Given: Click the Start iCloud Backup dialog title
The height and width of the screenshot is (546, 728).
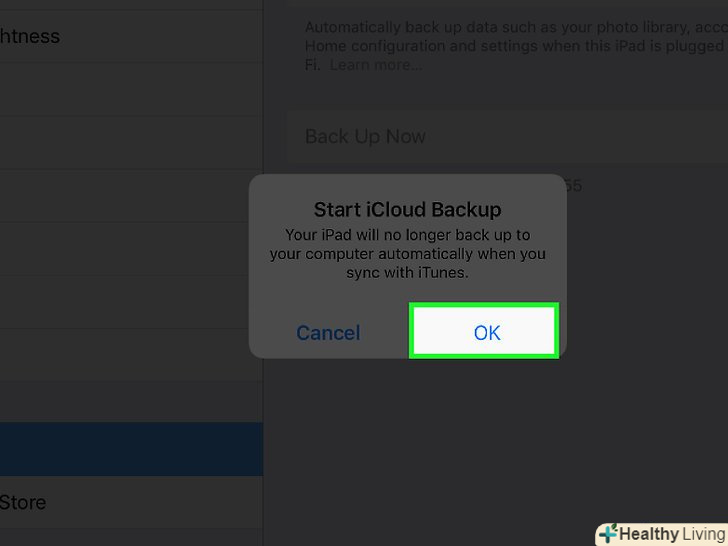Looking at the screenshot, I should [x=407, y=210].
